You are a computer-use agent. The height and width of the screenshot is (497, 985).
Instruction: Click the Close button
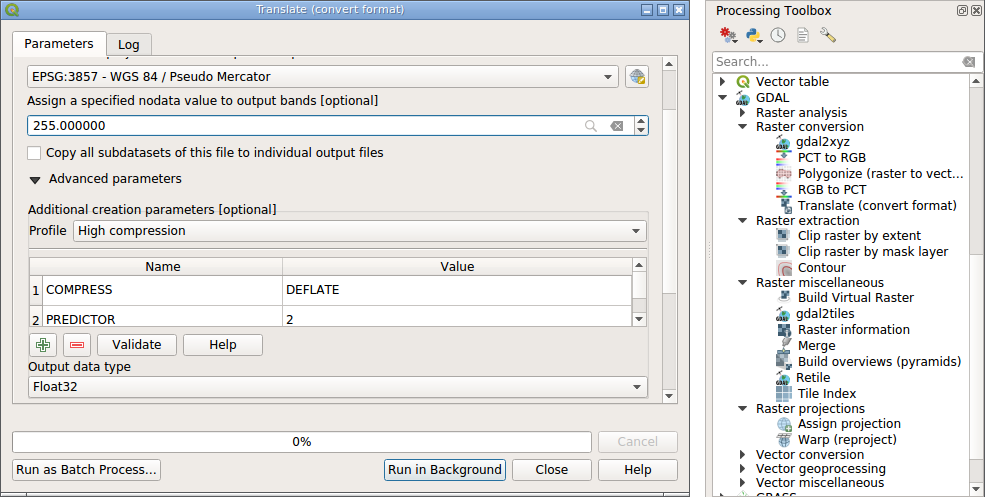[552, 469]
